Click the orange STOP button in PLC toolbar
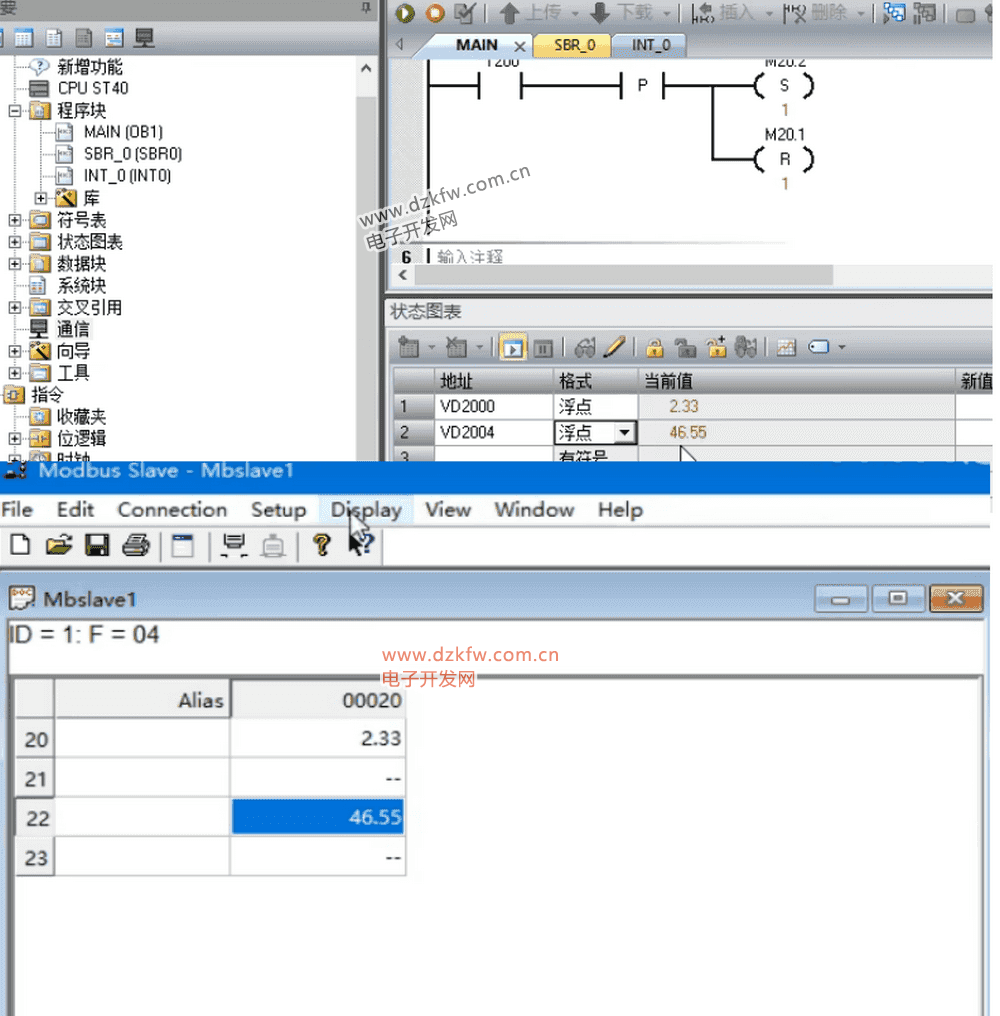Image resolution: width=1000 pixels, height=1016 pixels. (x=435, y=13)
